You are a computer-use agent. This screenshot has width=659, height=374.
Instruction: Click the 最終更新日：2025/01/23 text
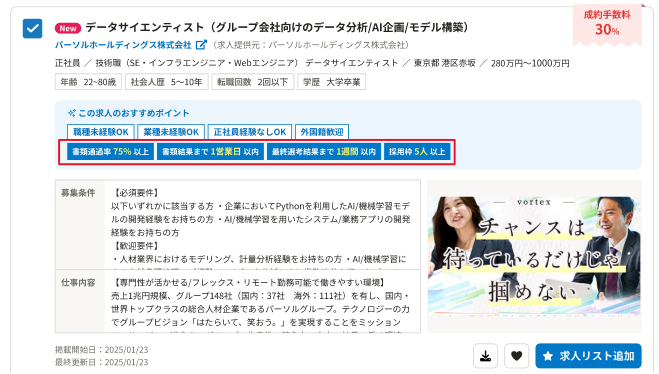coord(101,362)
